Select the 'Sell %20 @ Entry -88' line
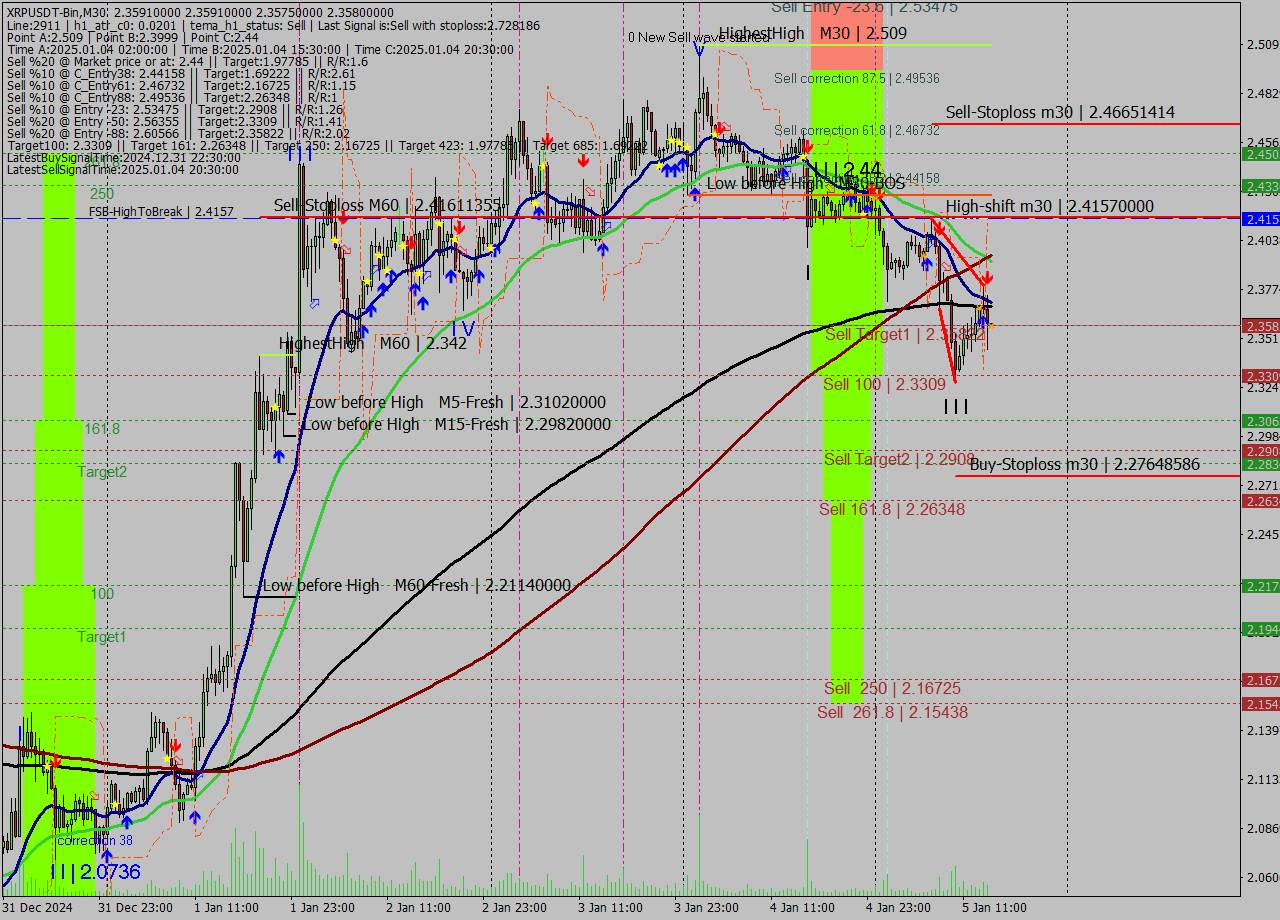Screen dimensions: 1280x920 [x=178, y=133]
